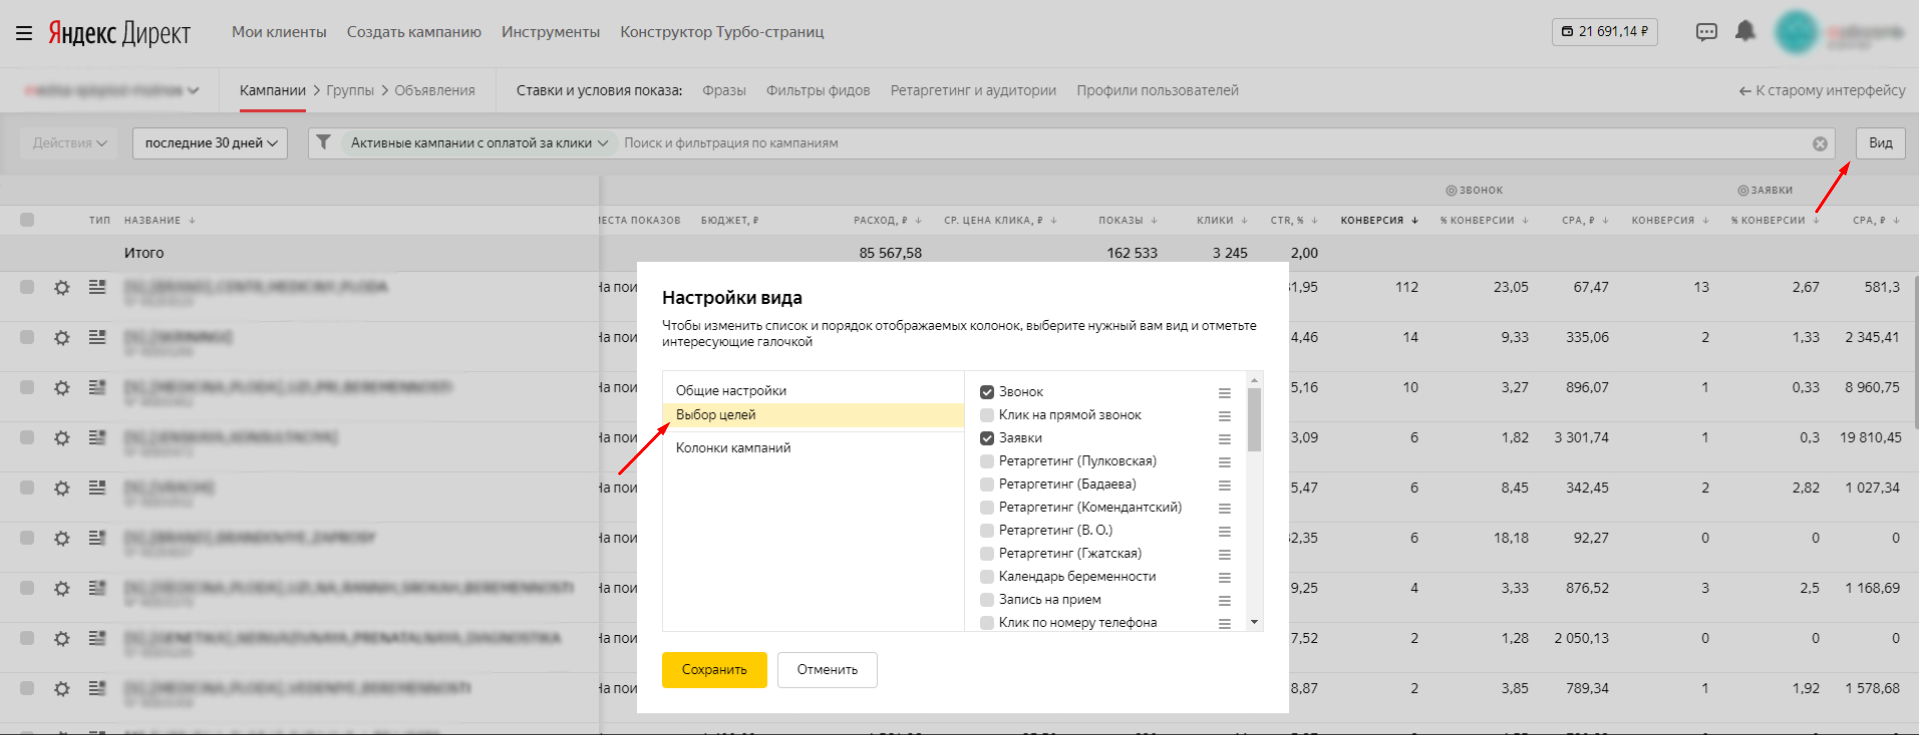
Task: Open Создать кампанию menu item
Action: click(x=414, y=32)
